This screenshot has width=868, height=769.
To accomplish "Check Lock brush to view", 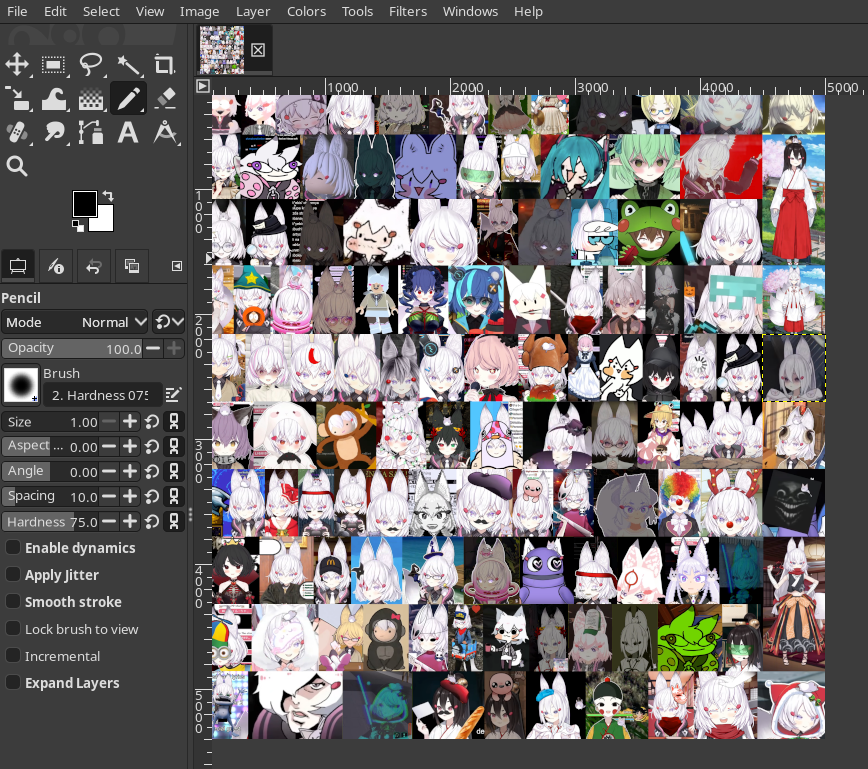I will pos(13,629).
